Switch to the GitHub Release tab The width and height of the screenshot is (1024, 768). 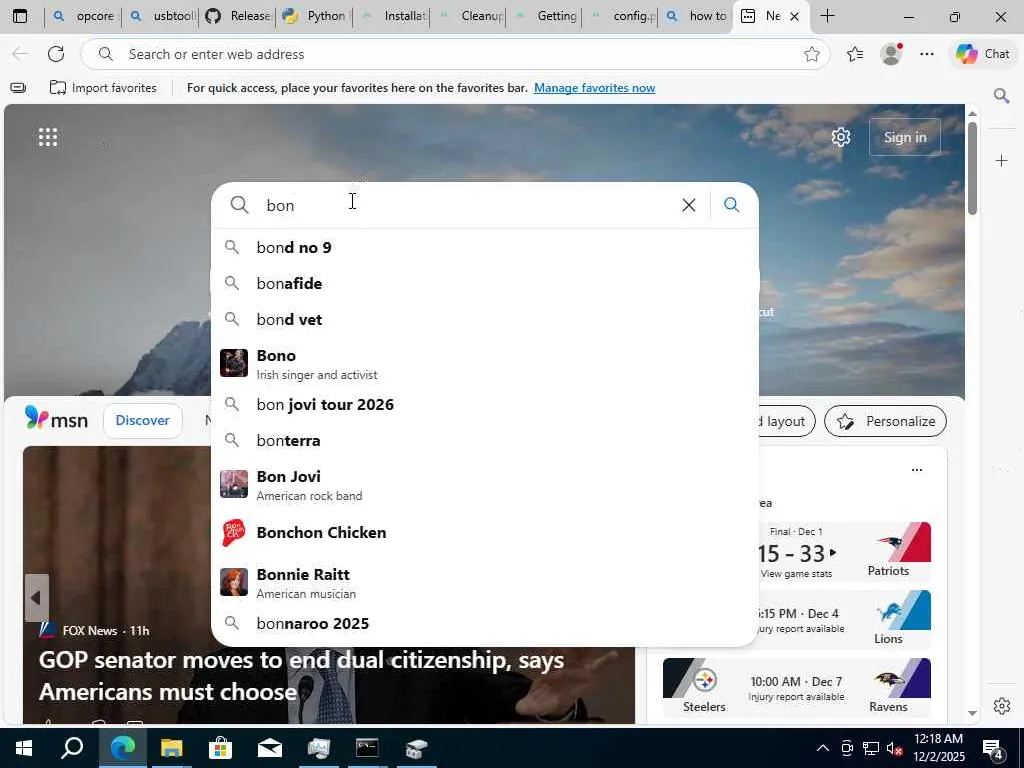tap(237, 16)
